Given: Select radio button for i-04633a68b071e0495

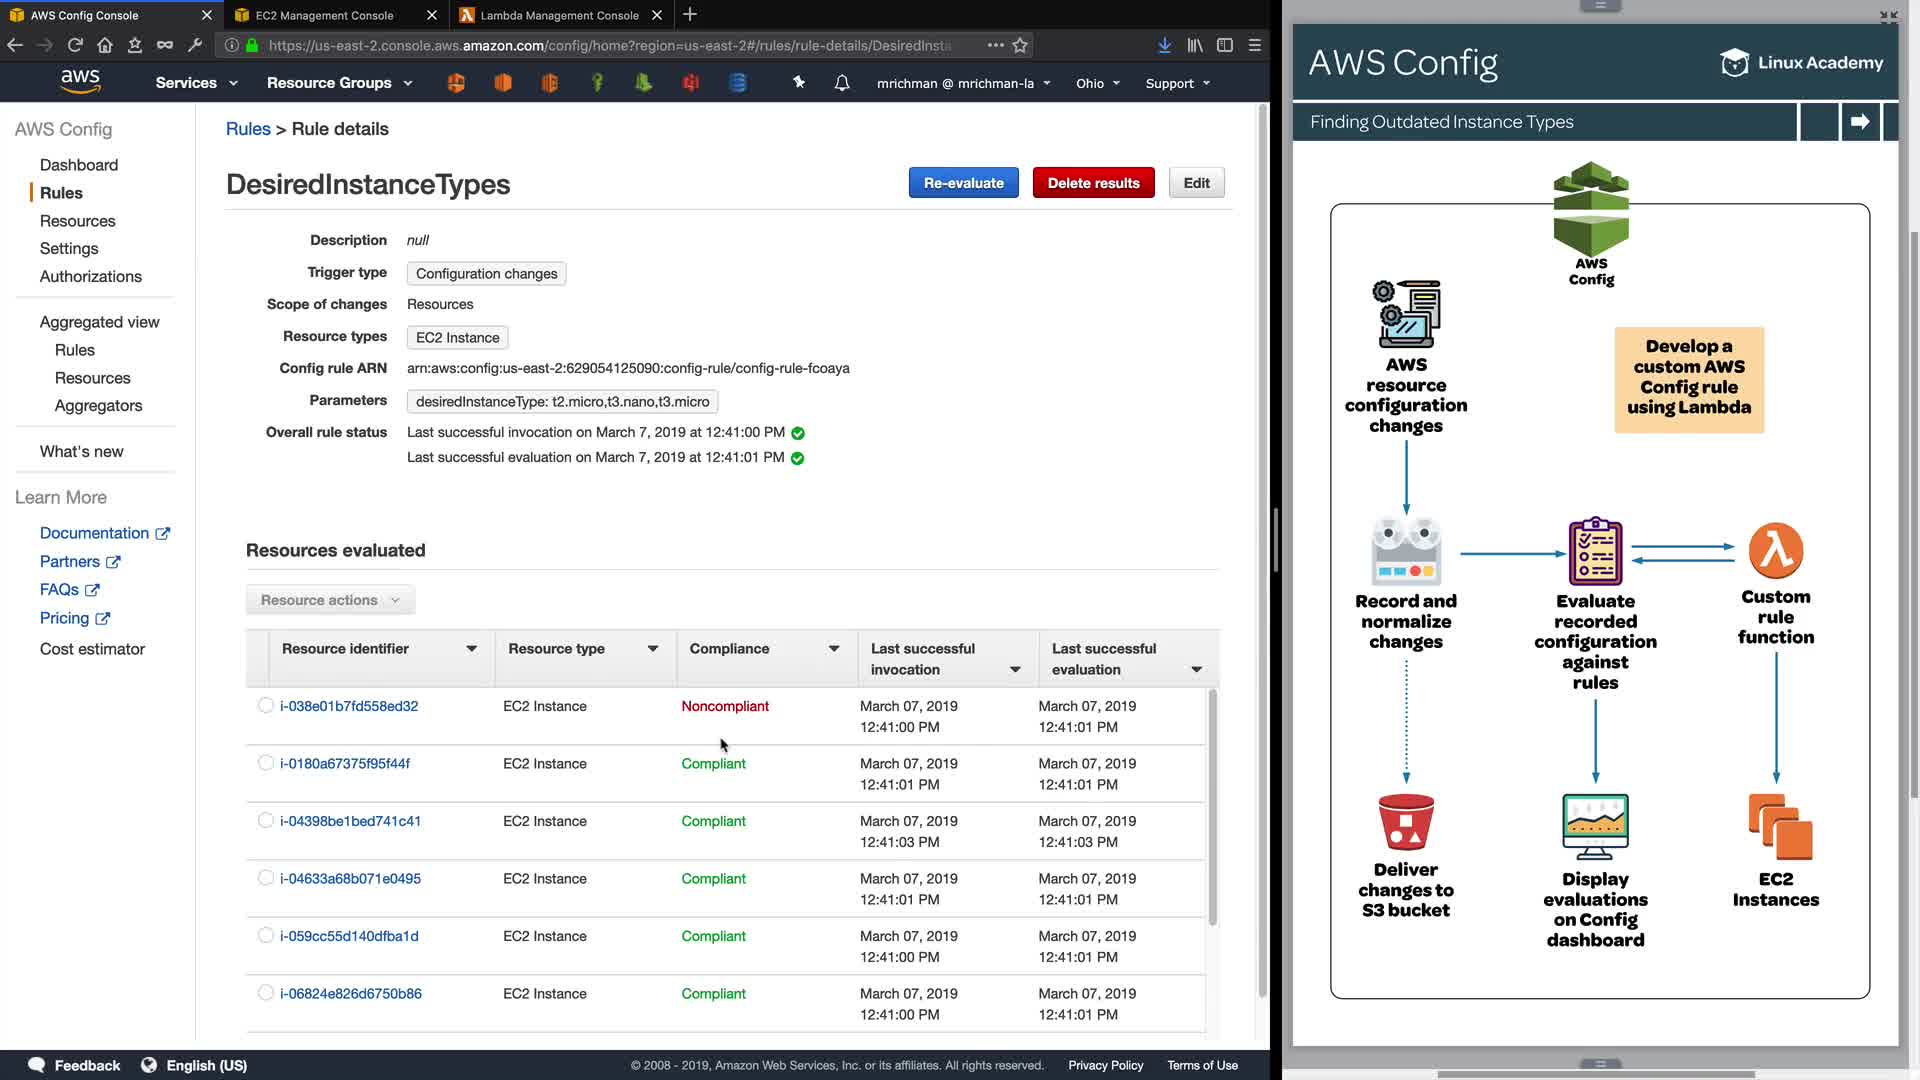Looking at the screenshot, I should coord(265,878).
